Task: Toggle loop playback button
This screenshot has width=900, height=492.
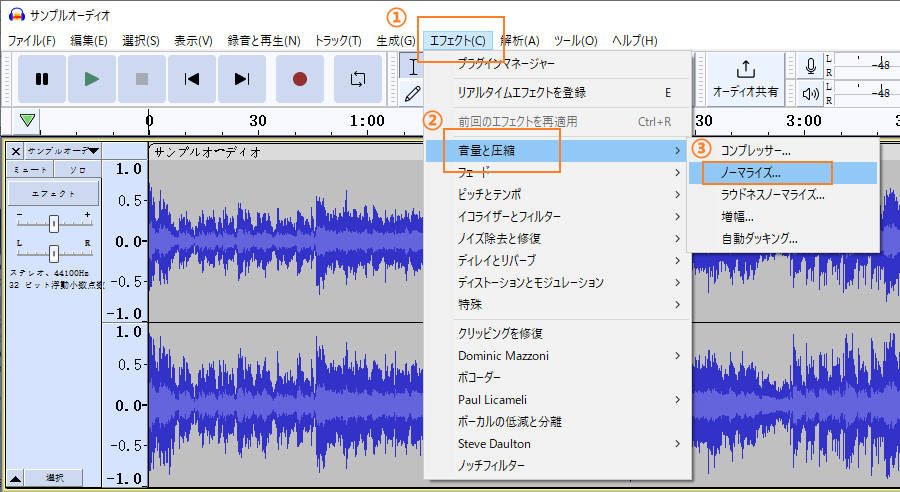Action: 358,79
